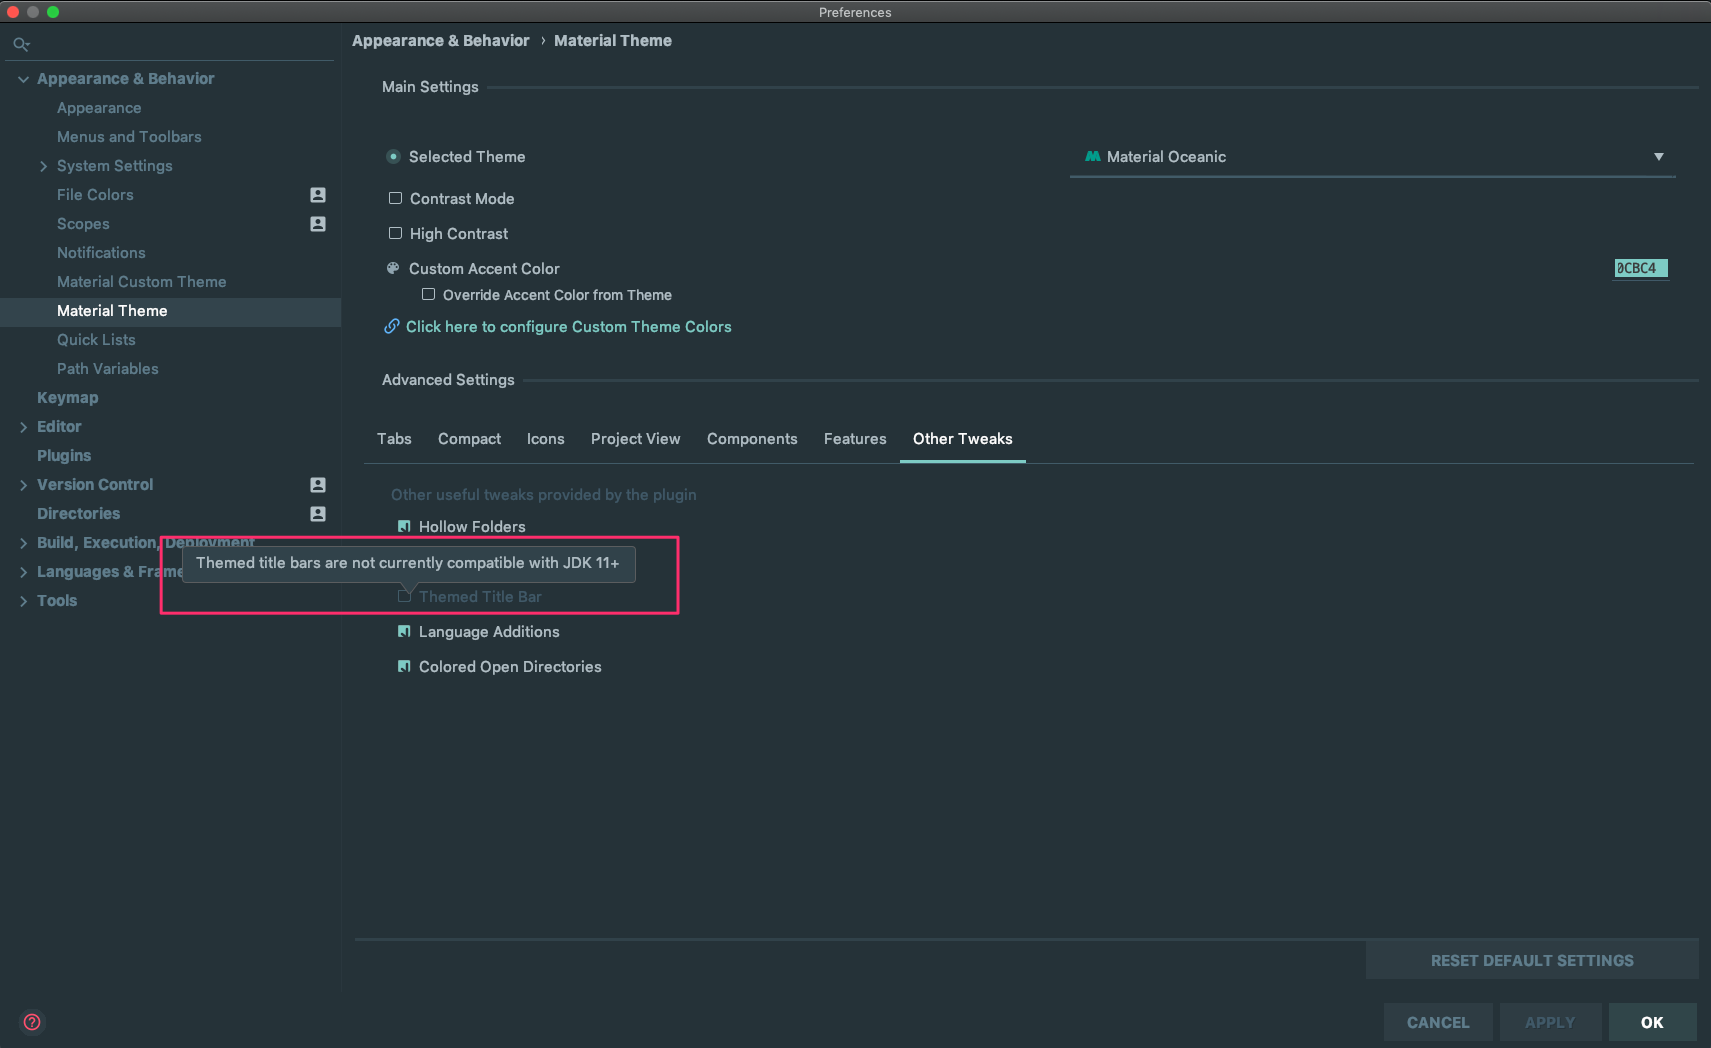Expand the Editor section

[23, 427]
